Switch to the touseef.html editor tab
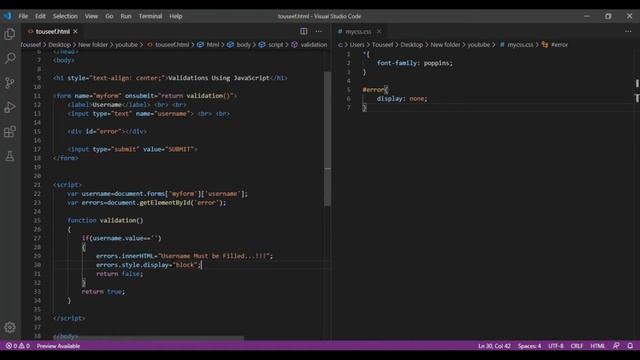Screen dimensions: 640x360 click(53, 31)
